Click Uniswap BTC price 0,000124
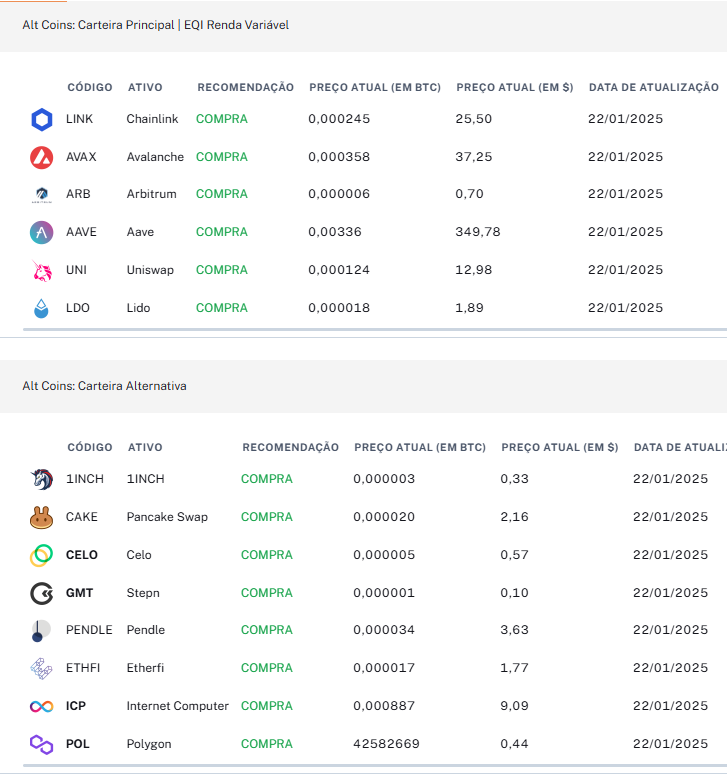Viewport: 727px width, 775px height. tap(339, 270)
